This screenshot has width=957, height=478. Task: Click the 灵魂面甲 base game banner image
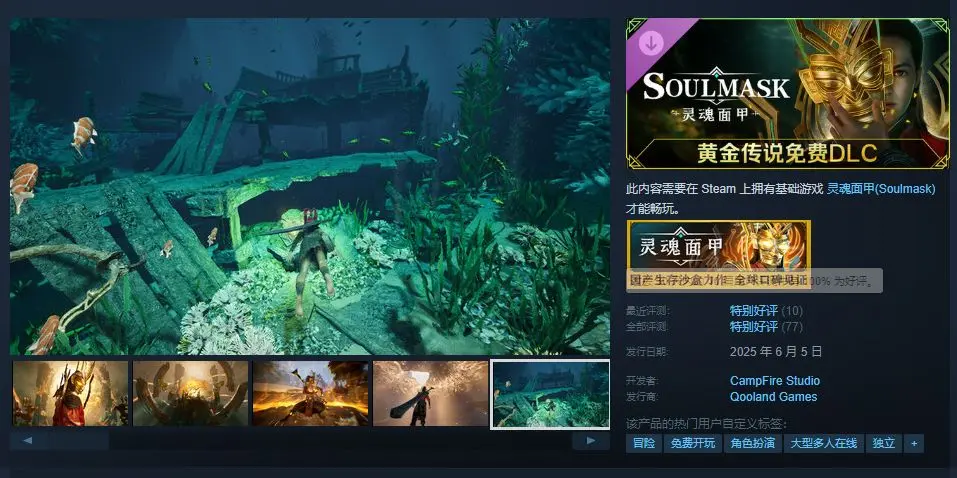point(718,246)
